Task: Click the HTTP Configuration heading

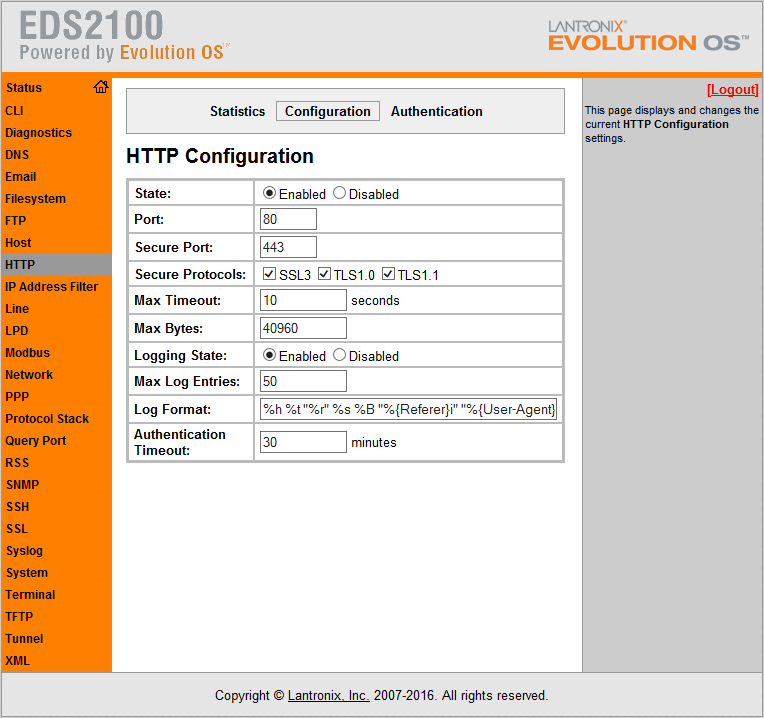Action: click(220, 156)
